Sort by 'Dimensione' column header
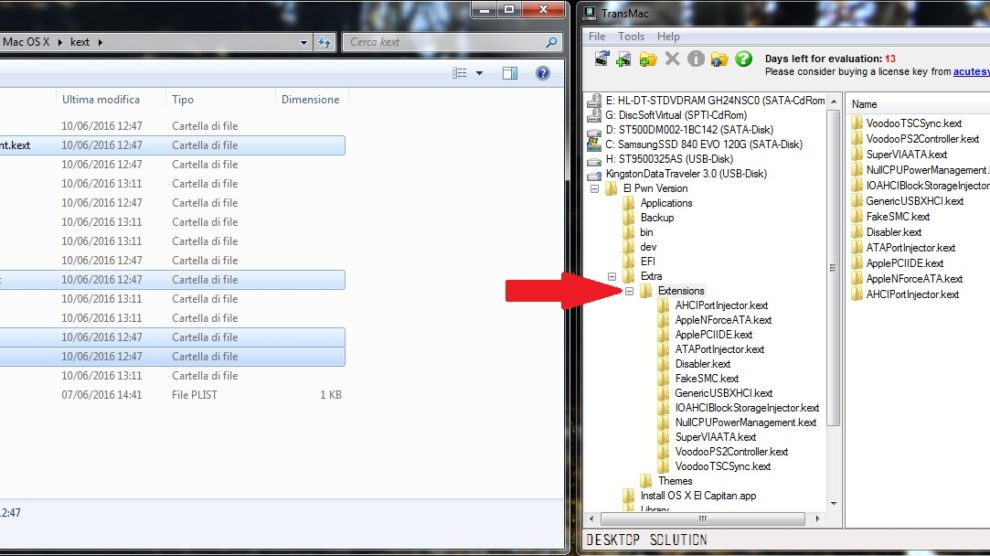 [310, 99]
